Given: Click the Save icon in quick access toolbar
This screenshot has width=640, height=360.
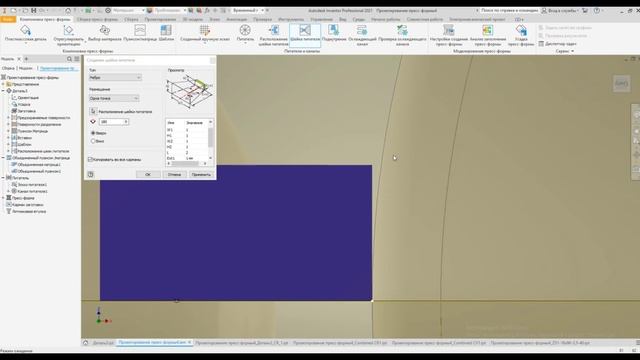Looking at the screenshot, I should tap(33, 10).
